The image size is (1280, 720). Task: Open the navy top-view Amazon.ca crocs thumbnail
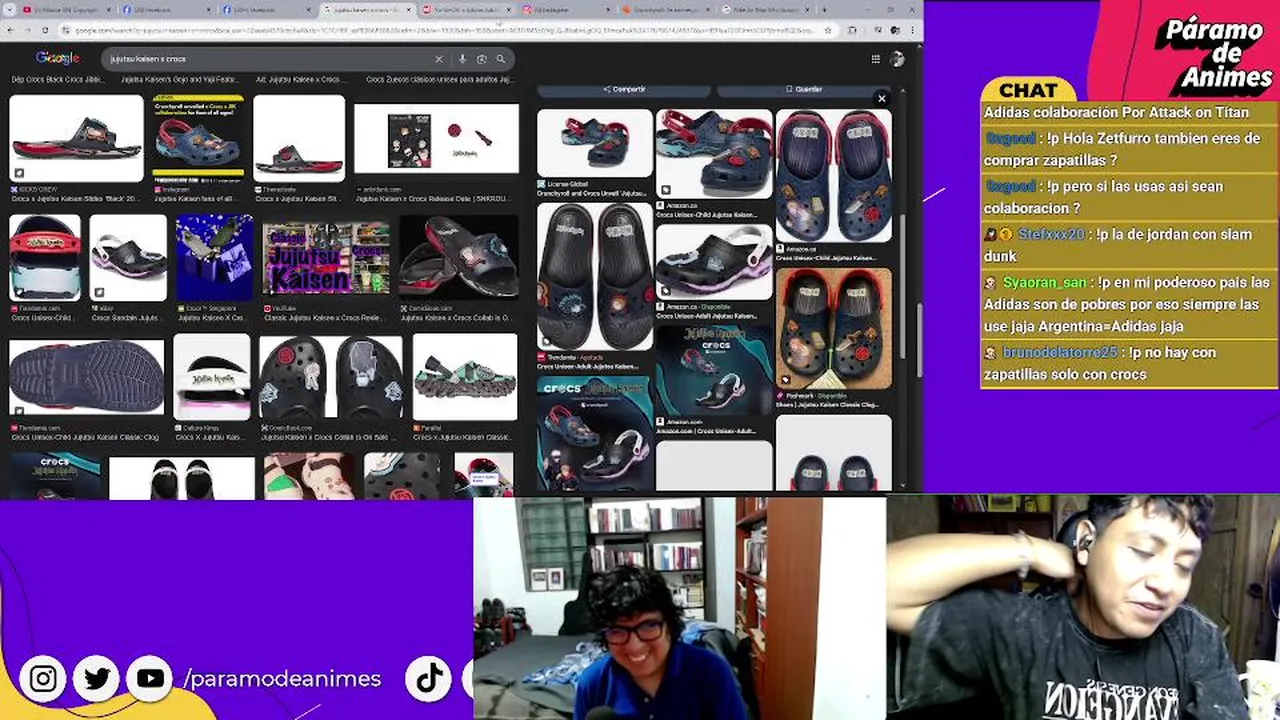[833, 176]
